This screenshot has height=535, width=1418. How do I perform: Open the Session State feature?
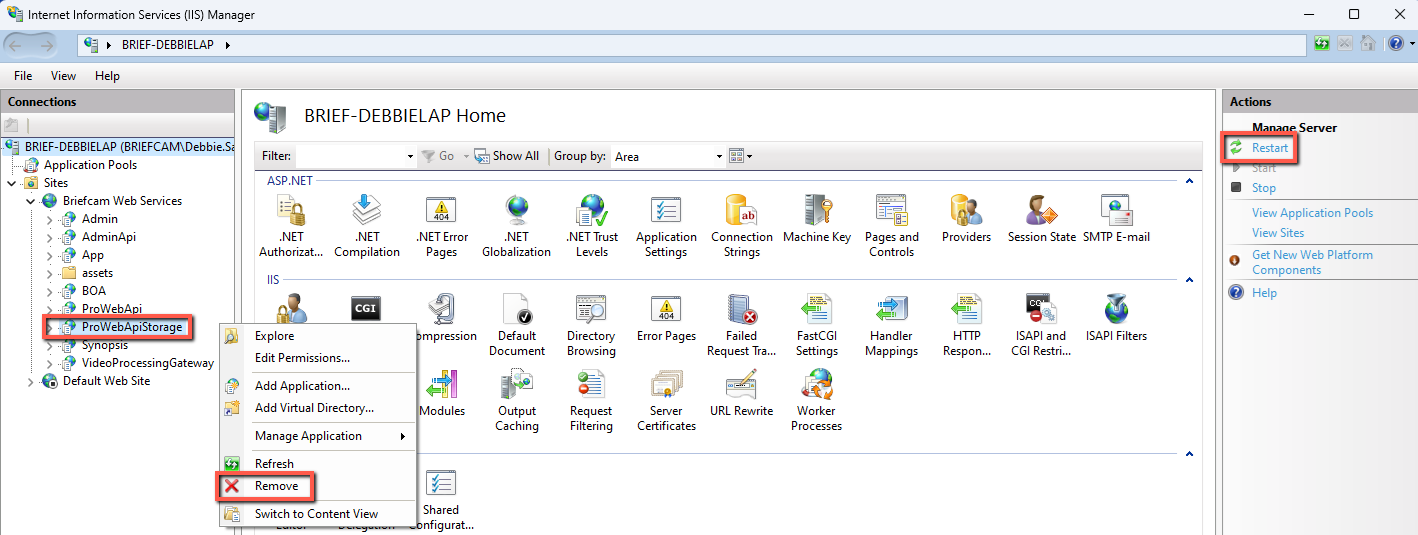coord(1041,220)
